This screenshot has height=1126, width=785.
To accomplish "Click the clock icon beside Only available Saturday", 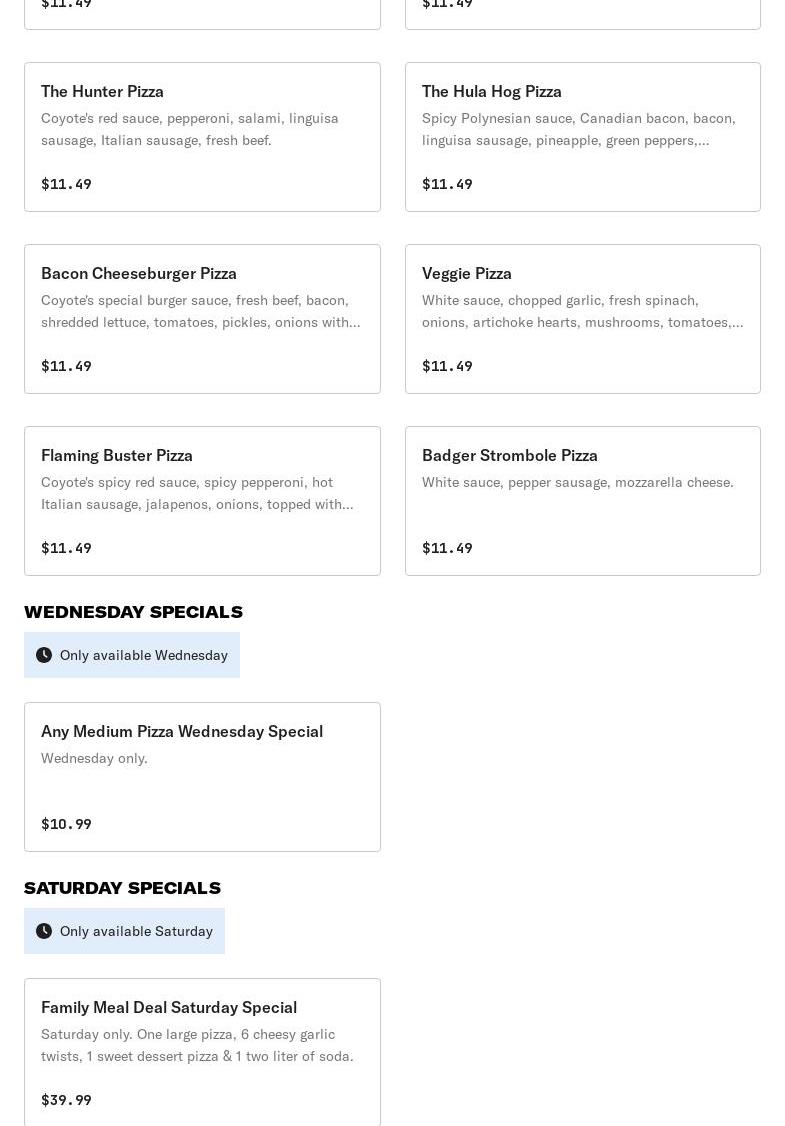I will point(44,931).
